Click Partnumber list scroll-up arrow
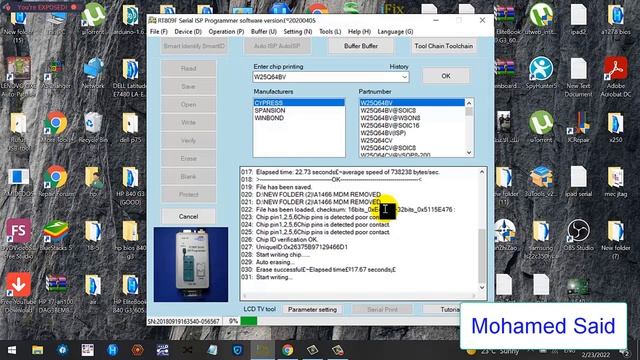 (469, 102)
